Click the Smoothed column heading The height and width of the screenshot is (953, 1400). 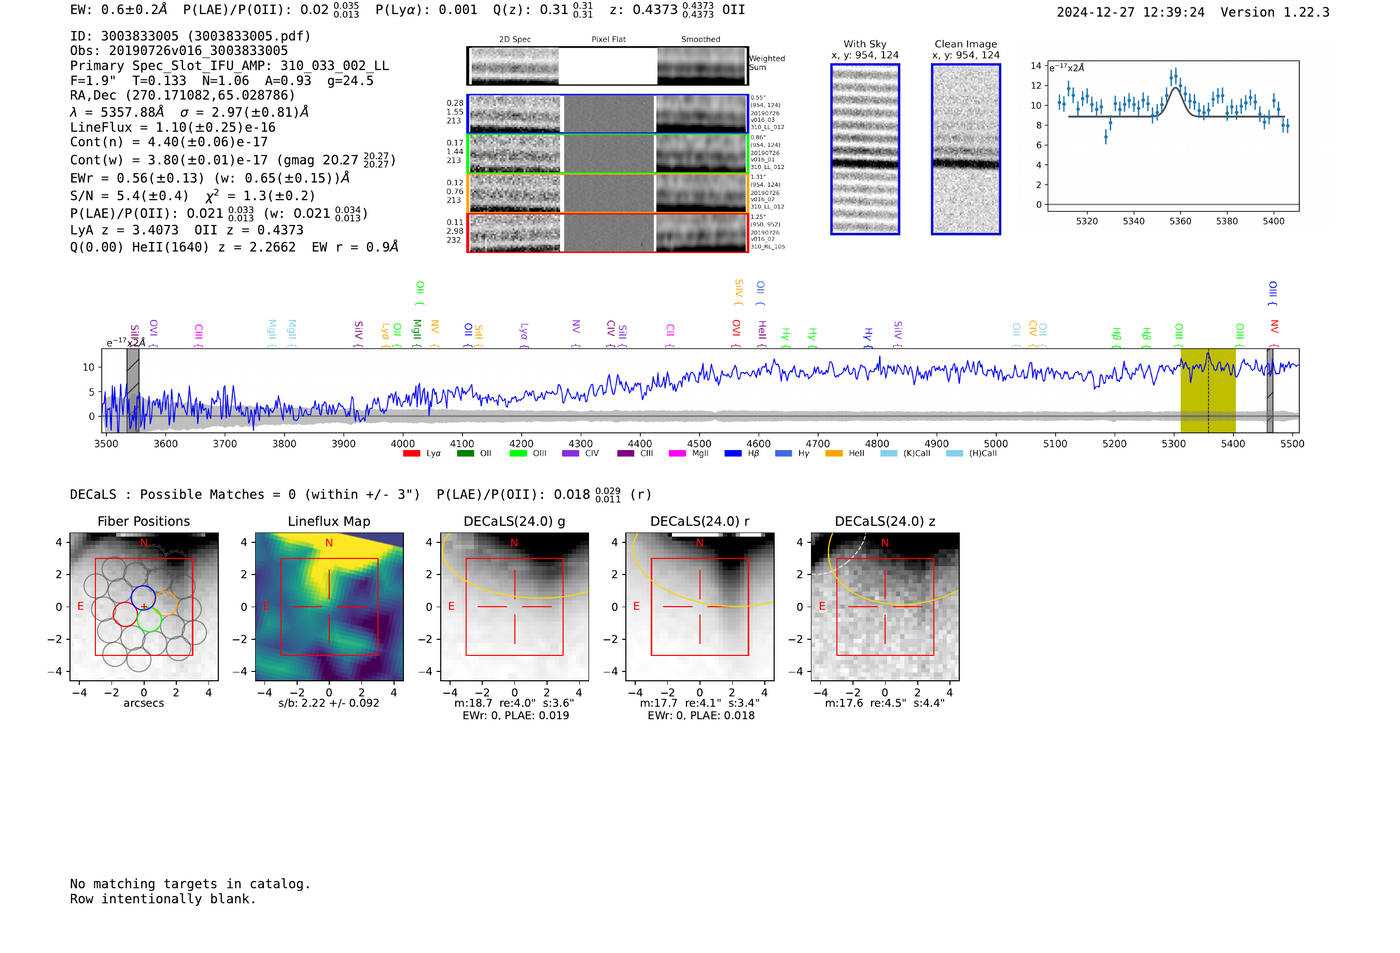701,40
